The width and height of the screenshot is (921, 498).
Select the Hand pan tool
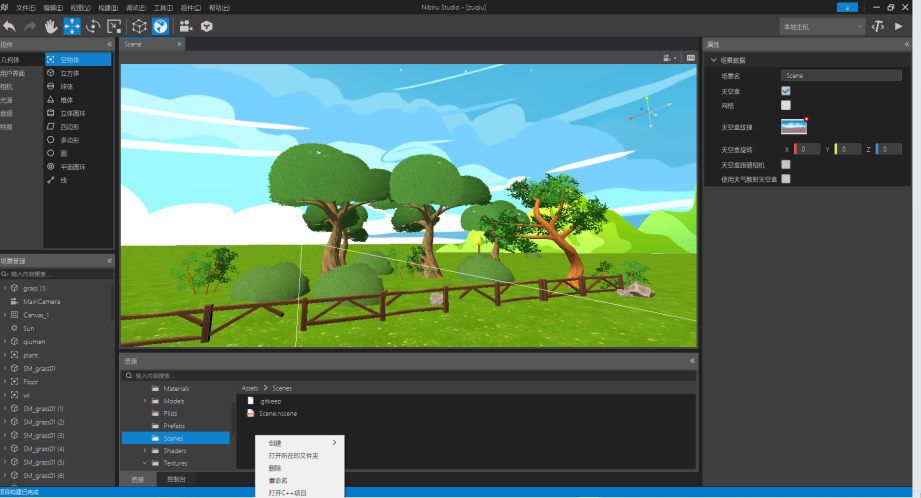50,26
